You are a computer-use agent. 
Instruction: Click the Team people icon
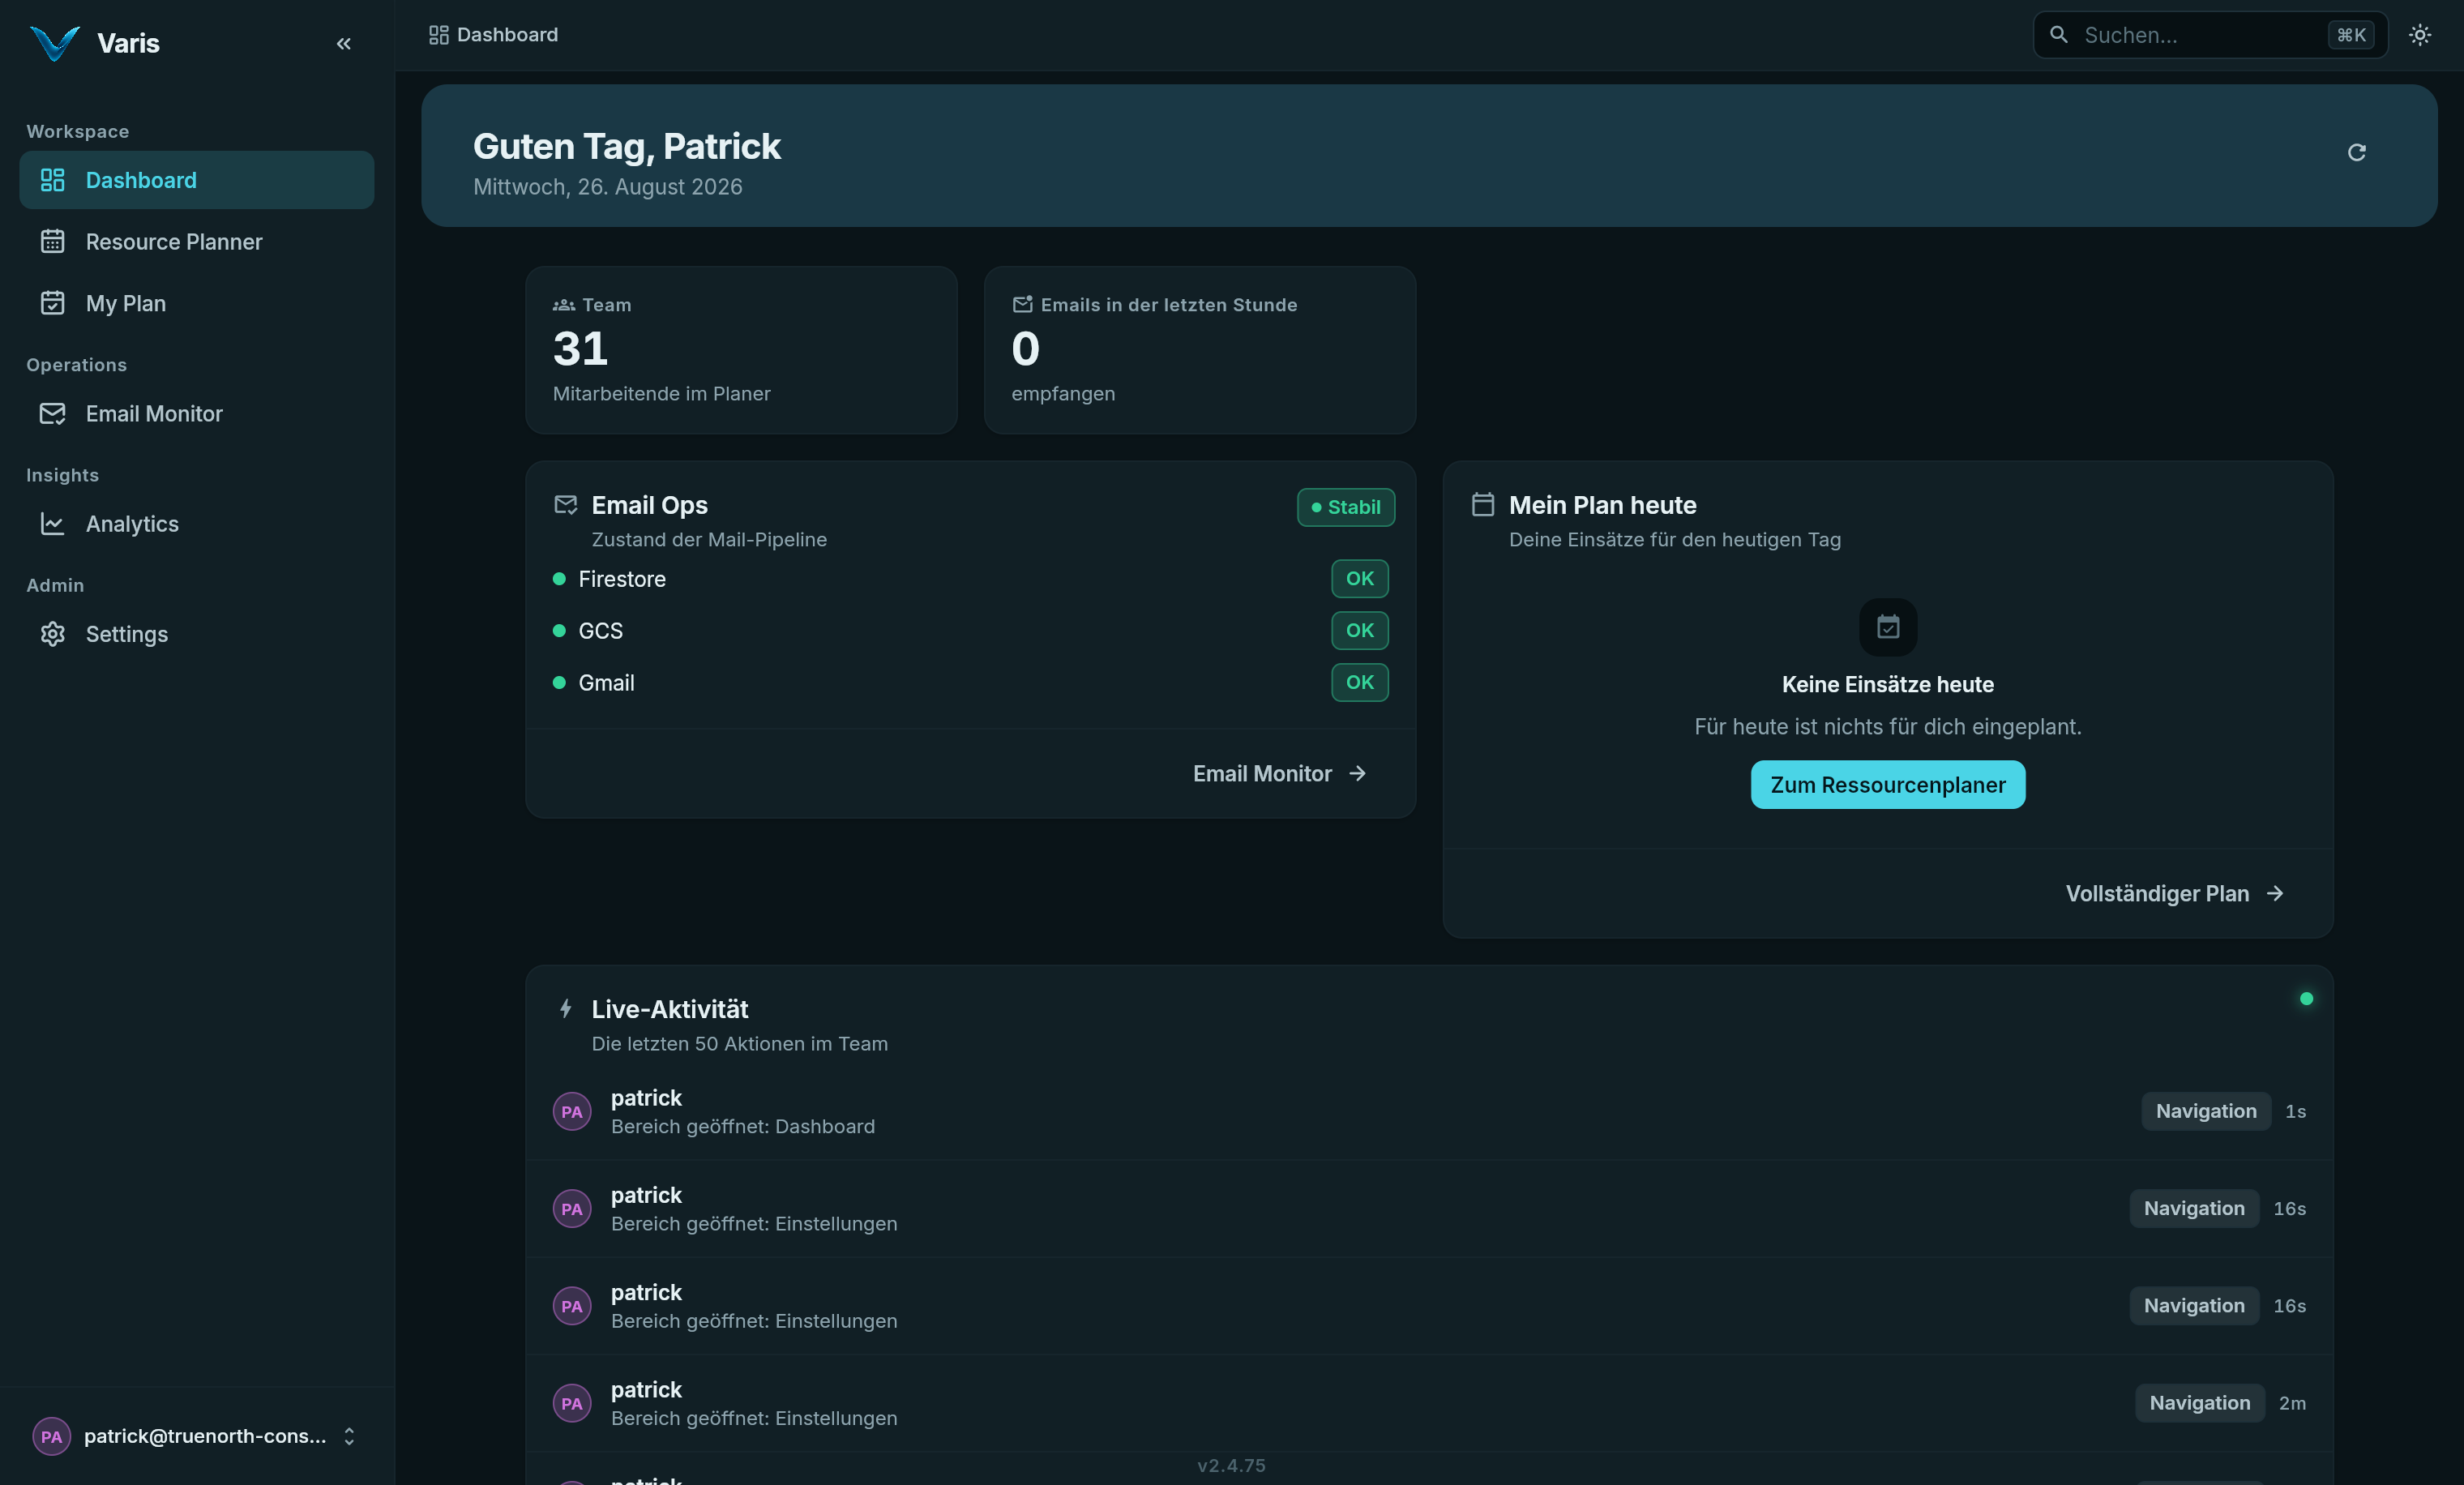[x=564, y=305]
